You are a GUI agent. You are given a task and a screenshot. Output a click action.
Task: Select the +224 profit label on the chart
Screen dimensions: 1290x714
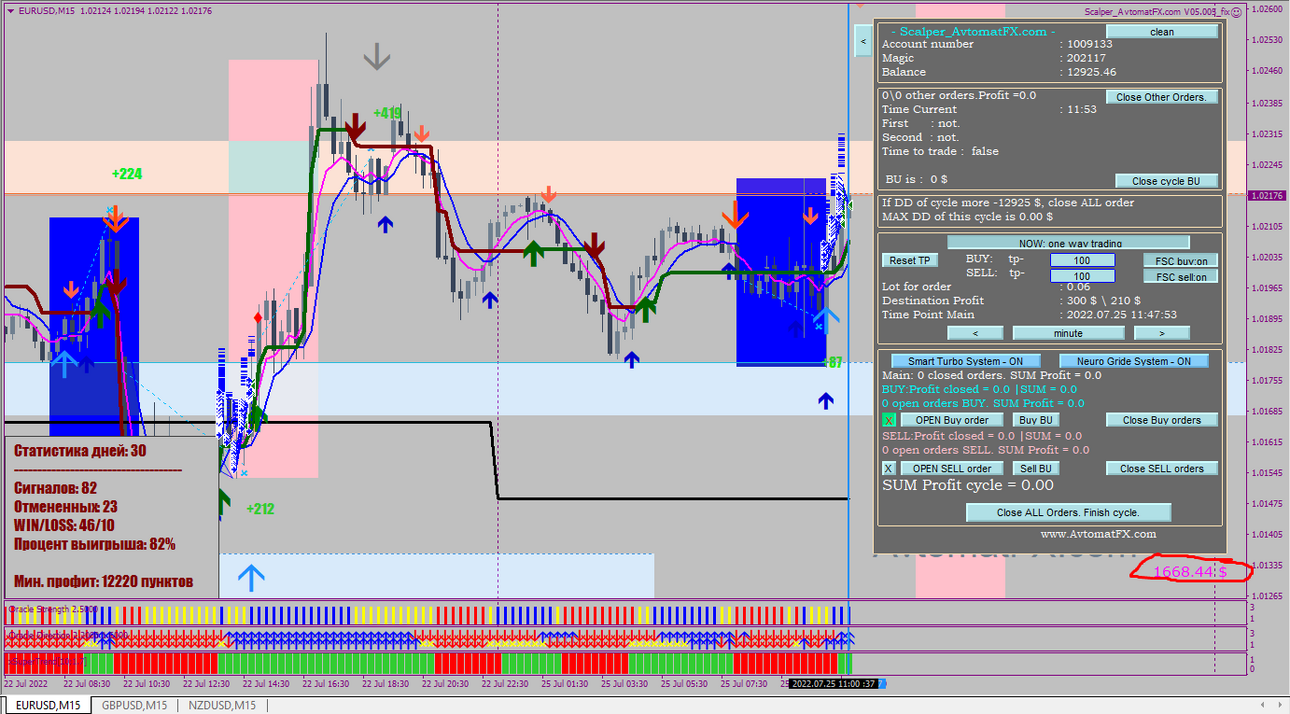[x=127, y=174]
